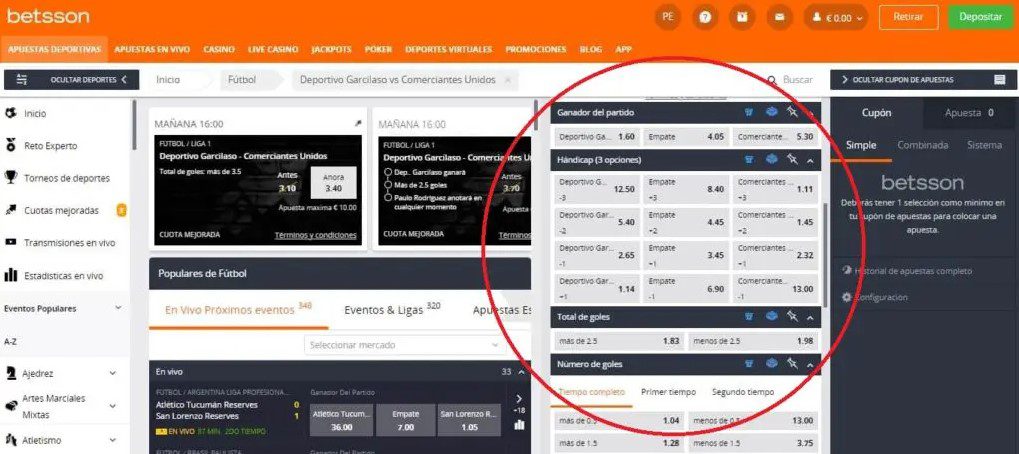Viewport: 1019px width, 454px height.
Task: Click the stats icon in Total de goles
Action: tap(771, 316)
